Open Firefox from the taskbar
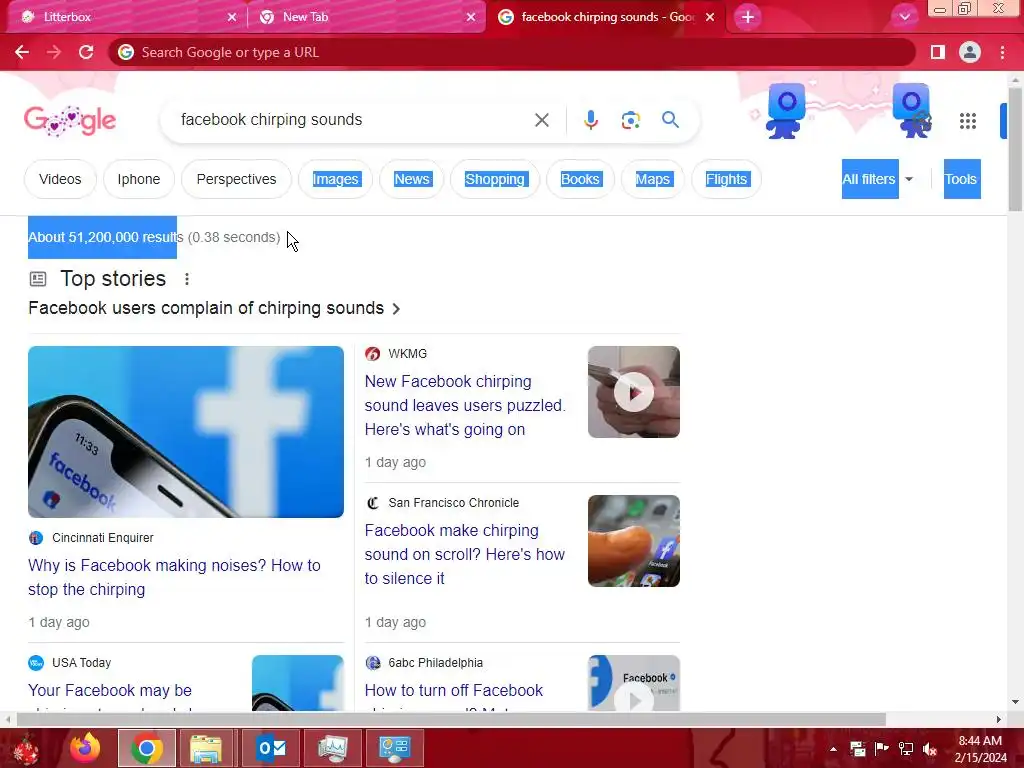 tap(86, 748)
